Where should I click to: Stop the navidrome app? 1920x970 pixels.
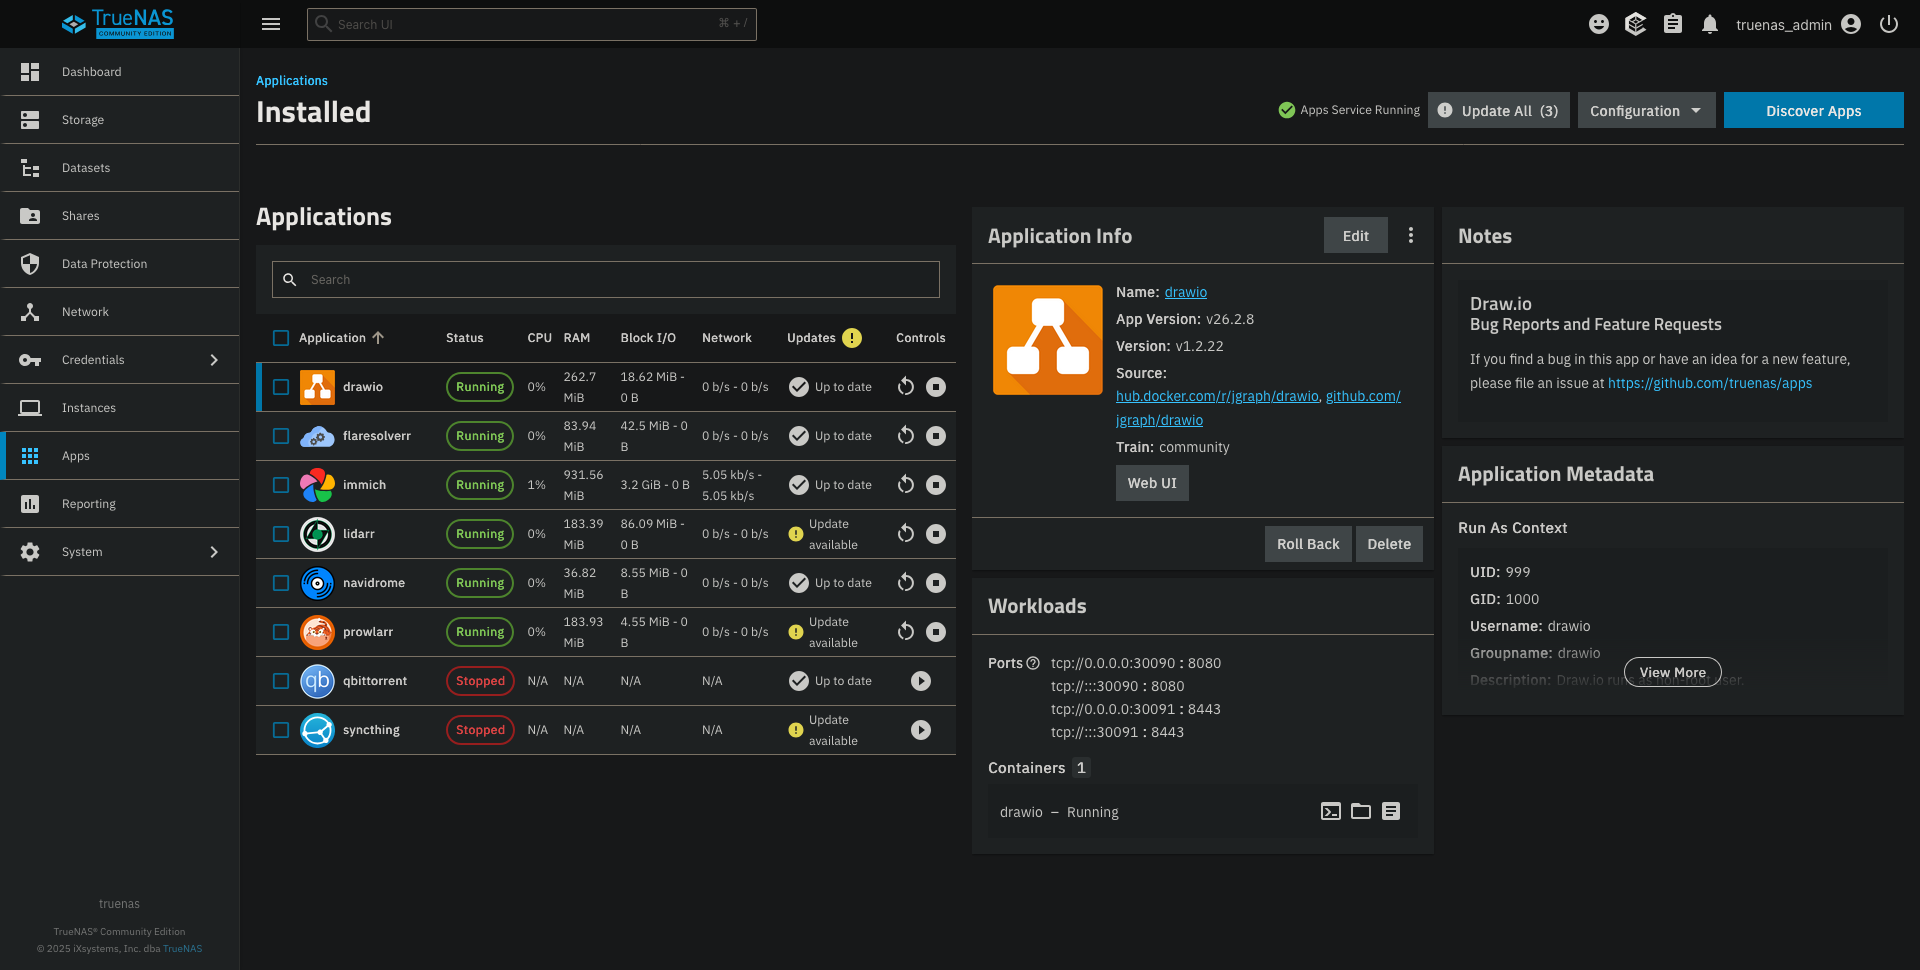[x=936, y=583]
